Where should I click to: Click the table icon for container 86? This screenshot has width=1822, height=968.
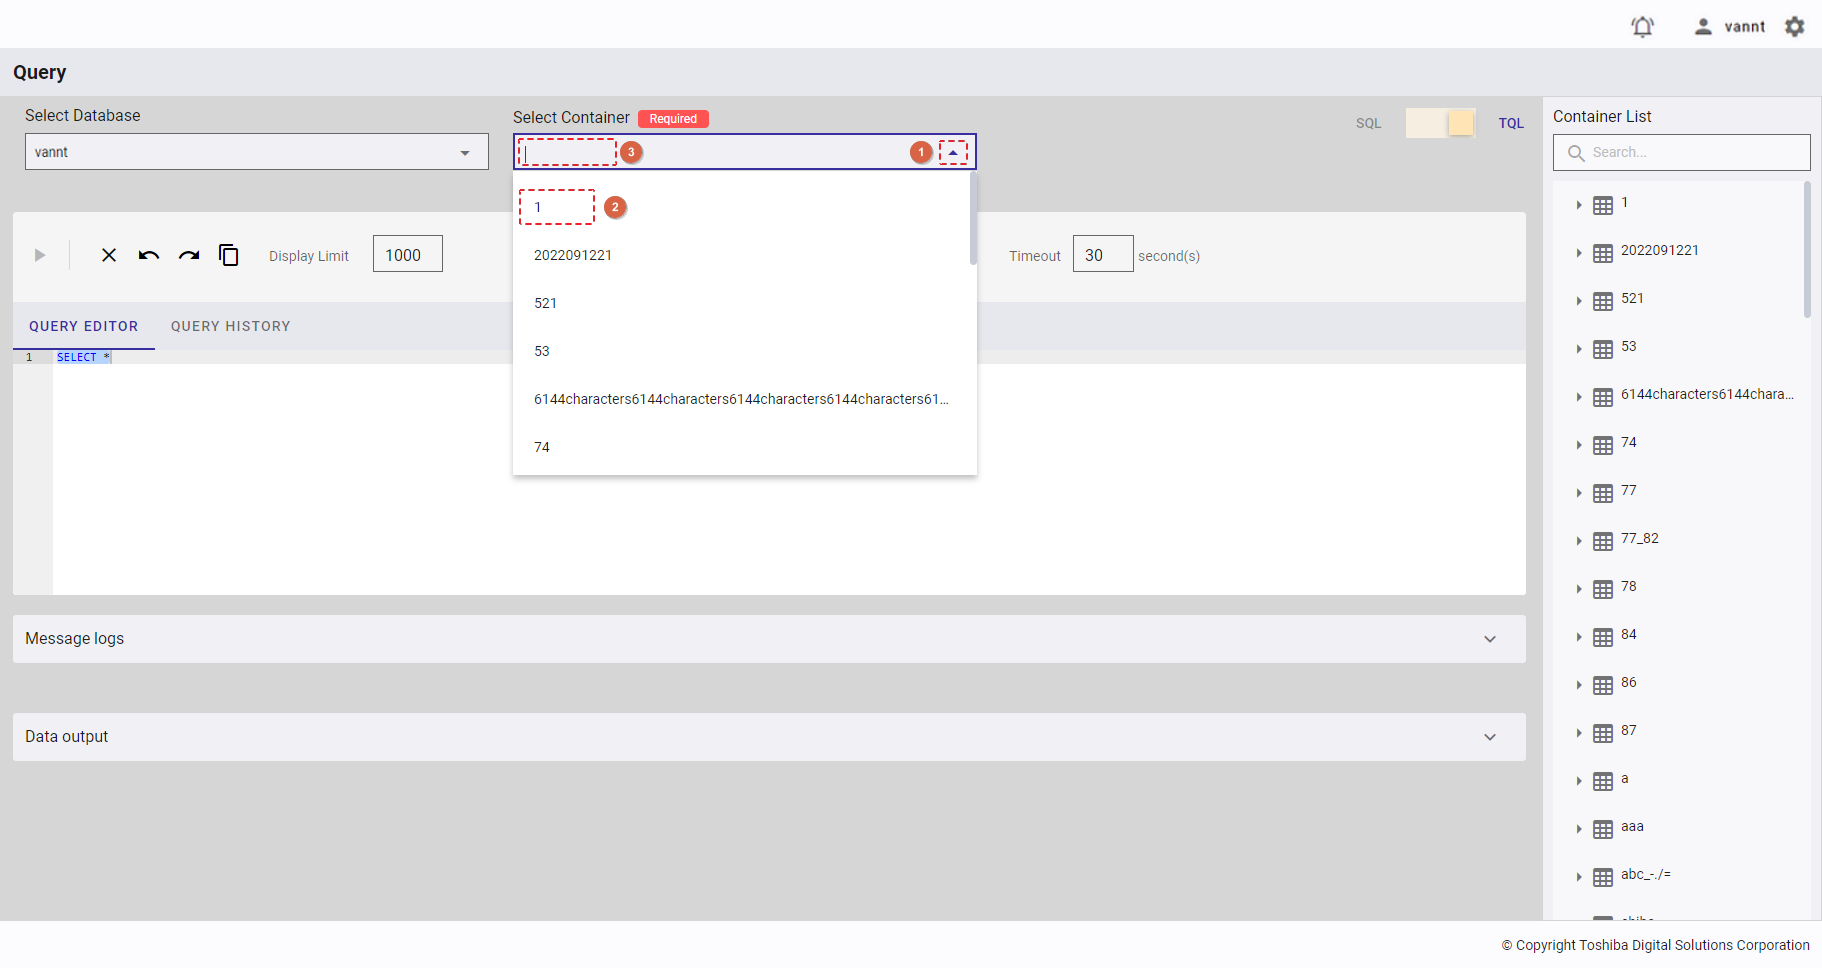click(x=1603, y=685)
